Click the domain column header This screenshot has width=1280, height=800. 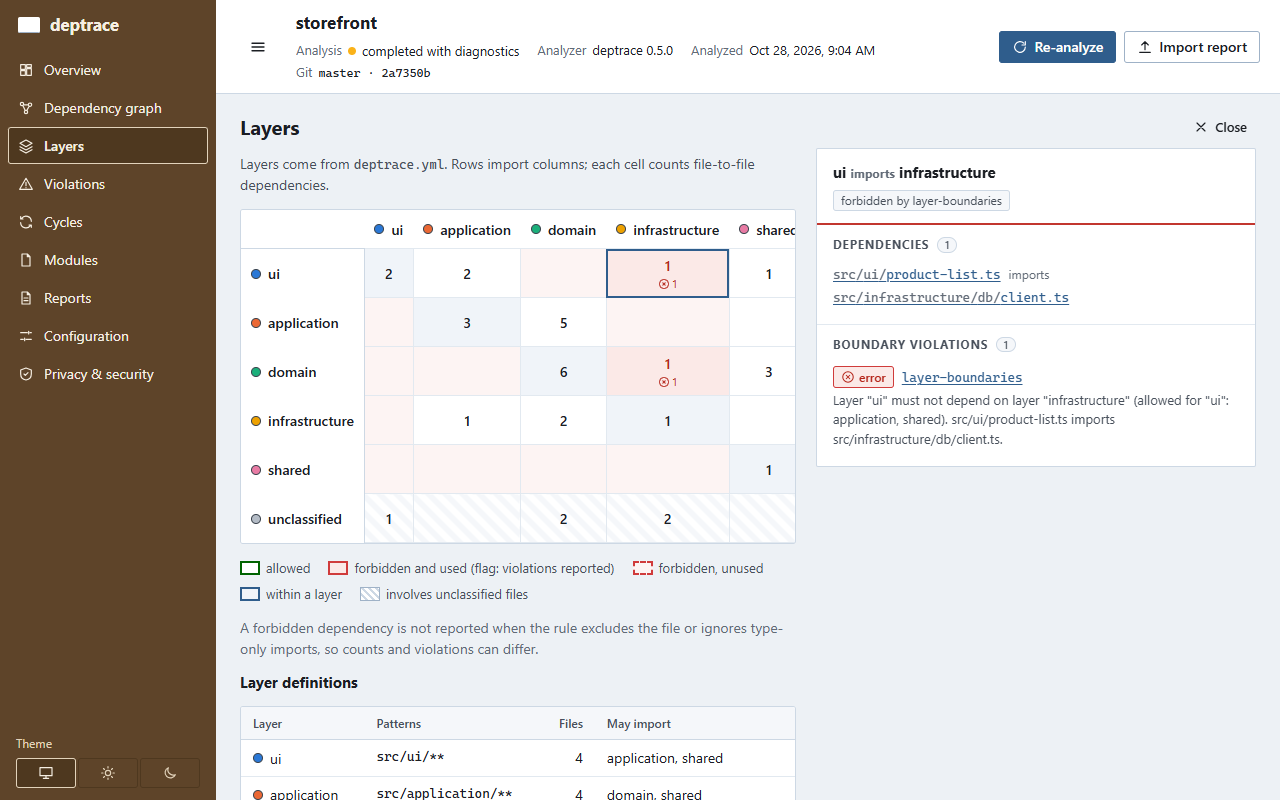[564, 229]
